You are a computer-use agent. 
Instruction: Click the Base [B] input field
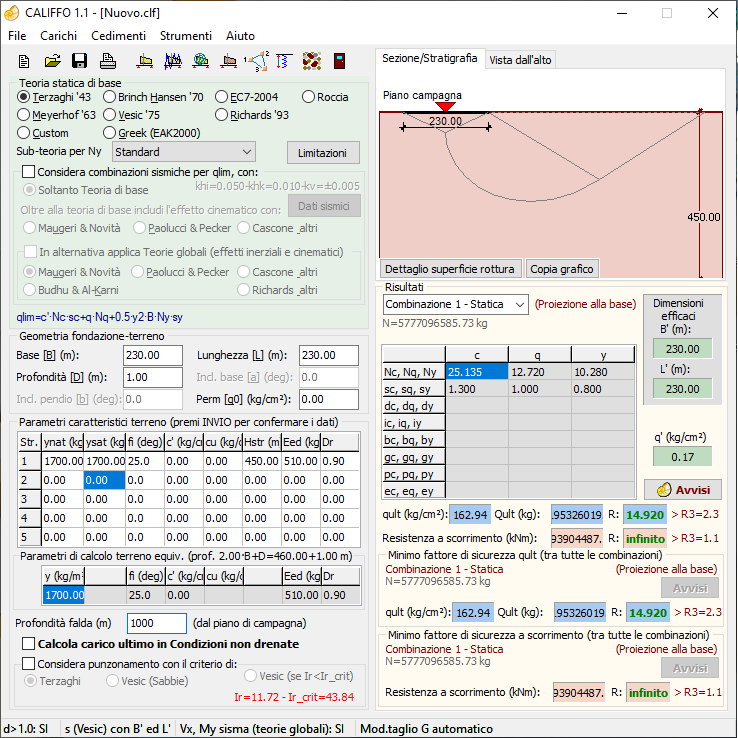[x=153, y=355]
